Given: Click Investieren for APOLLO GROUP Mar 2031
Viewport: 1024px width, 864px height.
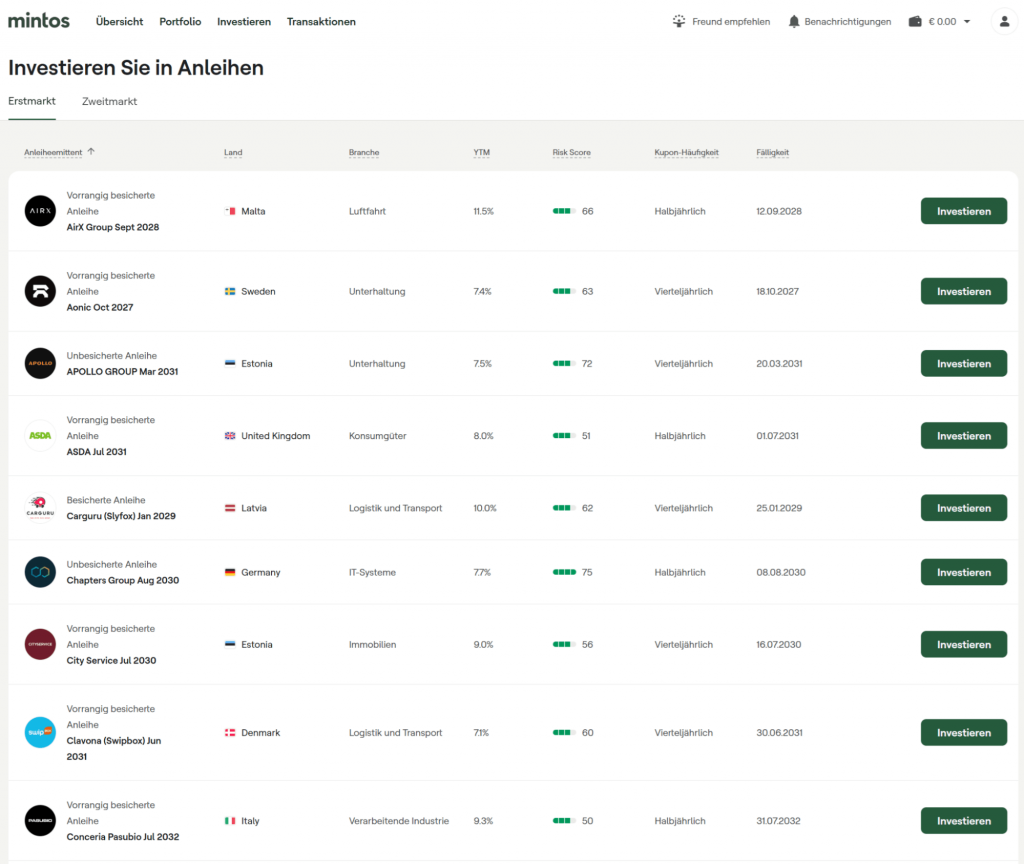Looking at the screenshot, I should [964, 364].
